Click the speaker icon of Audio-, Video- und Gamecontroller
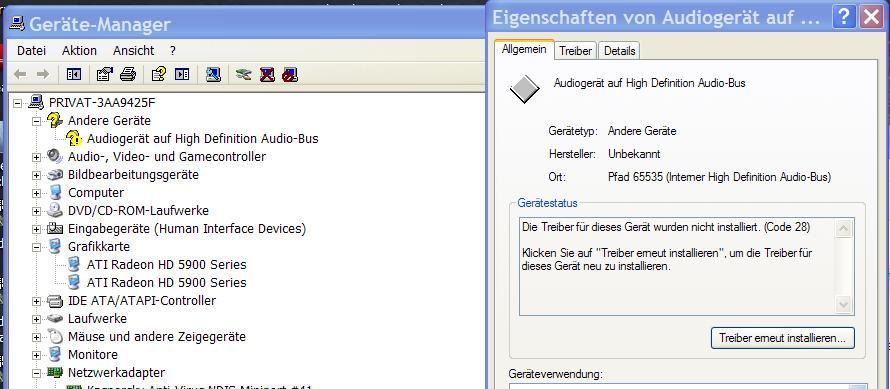 tap(54, 156)
